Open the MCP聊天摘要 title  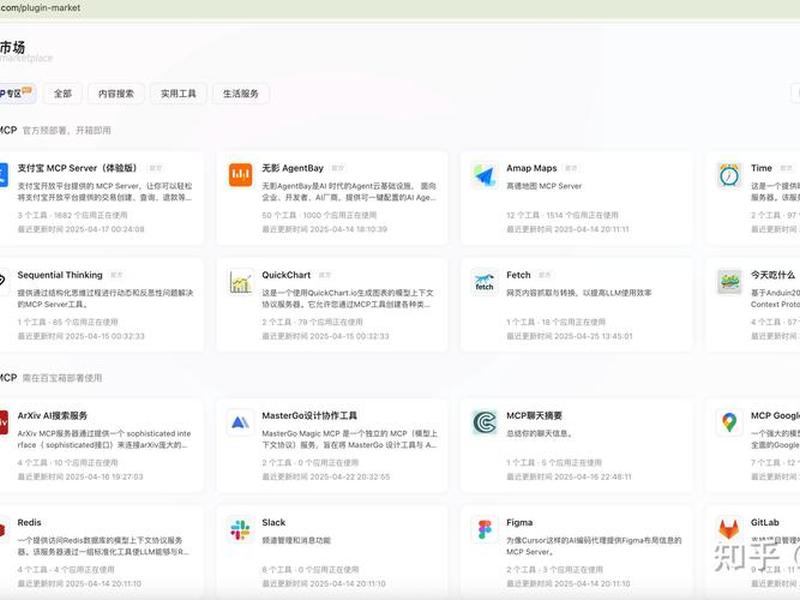[x=534, y=416]
